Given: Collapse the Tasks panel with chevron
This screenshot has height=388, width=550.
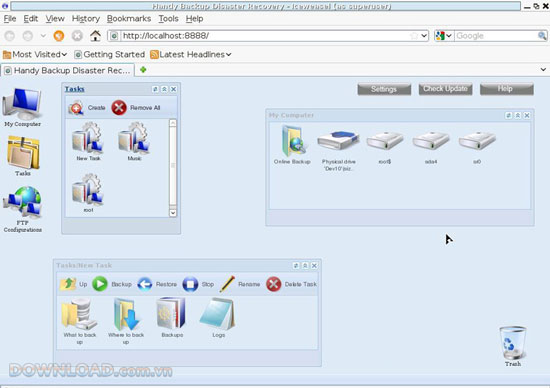Looking at the screenshot, I should 164,89.
